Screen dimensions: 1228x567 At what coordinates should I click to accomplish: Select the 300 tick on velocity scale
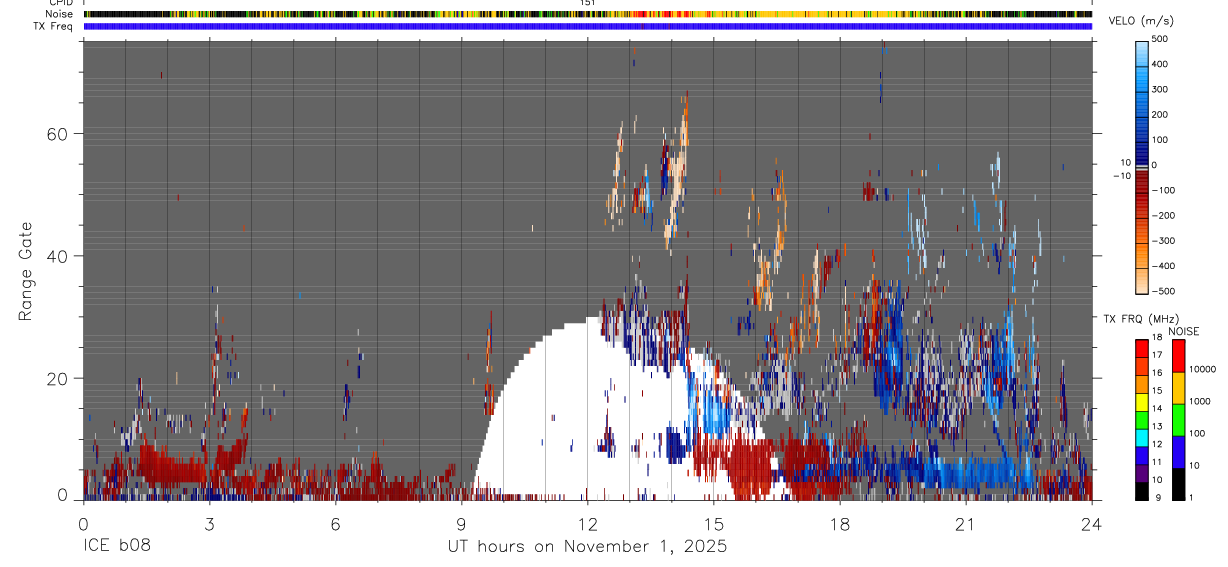click(x=1162, y=89)
